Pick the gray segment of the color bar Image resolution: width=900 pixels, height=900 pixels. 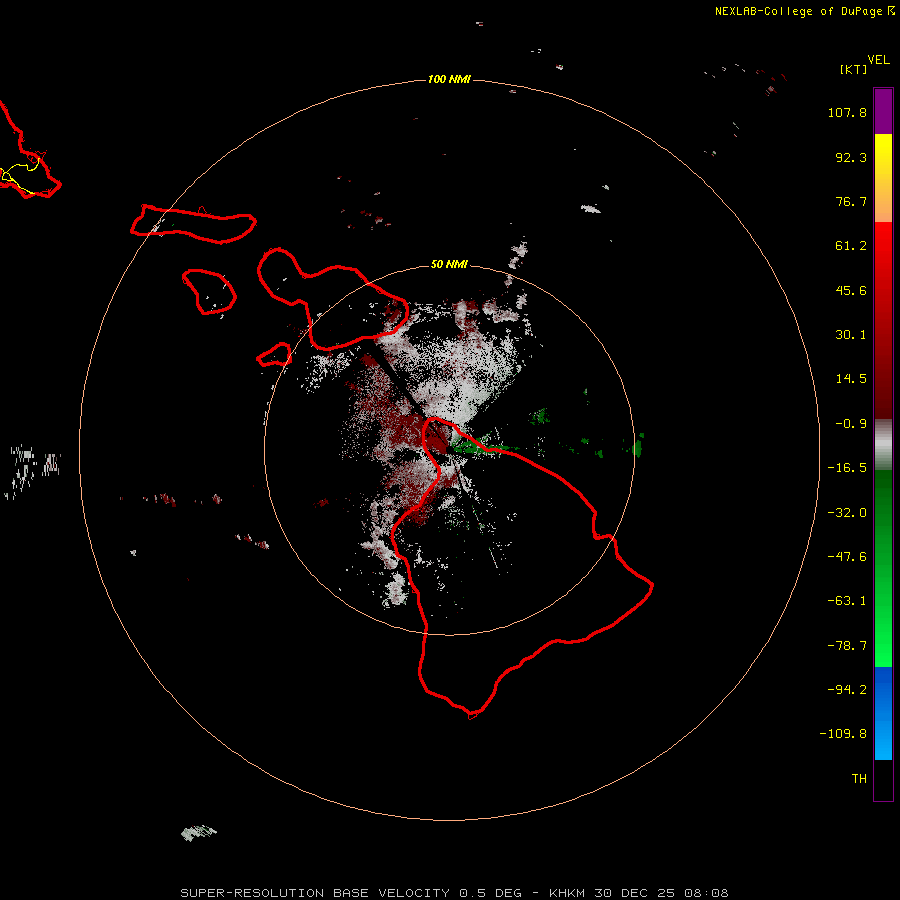(883, 445)
